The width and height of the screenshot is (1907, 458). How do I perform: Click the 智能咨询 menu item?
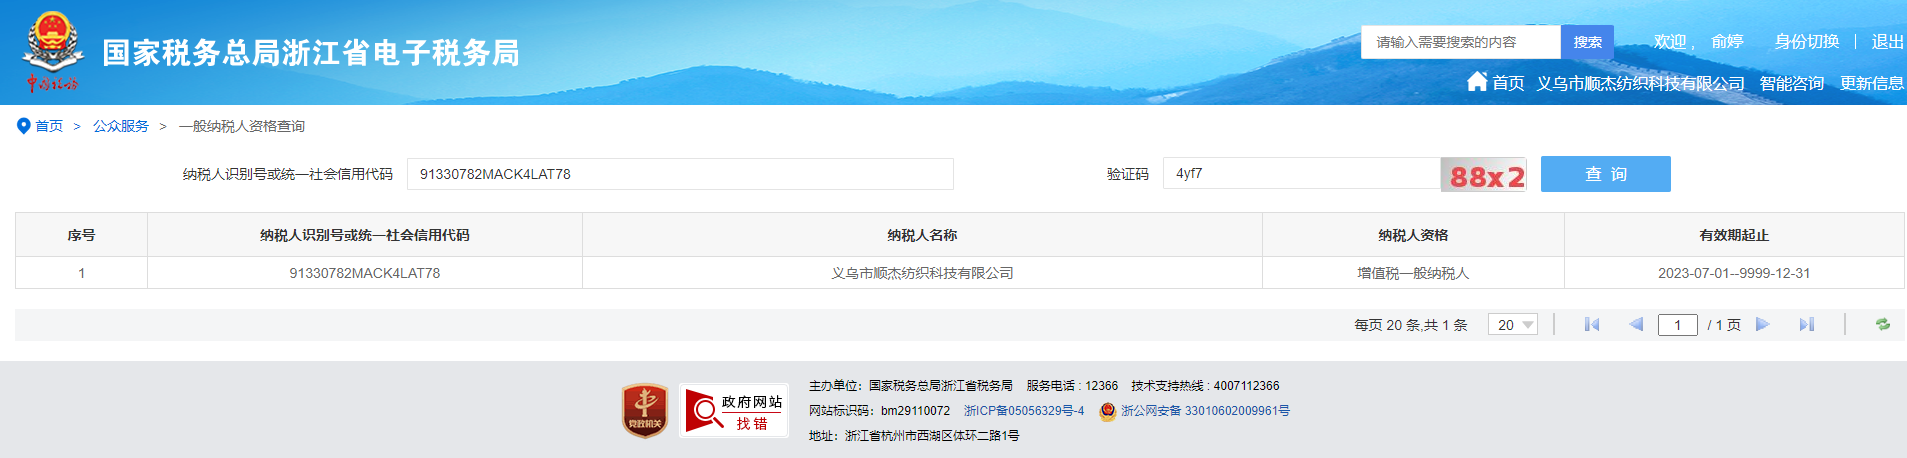pyautogui.click(x=1791, y=84)
